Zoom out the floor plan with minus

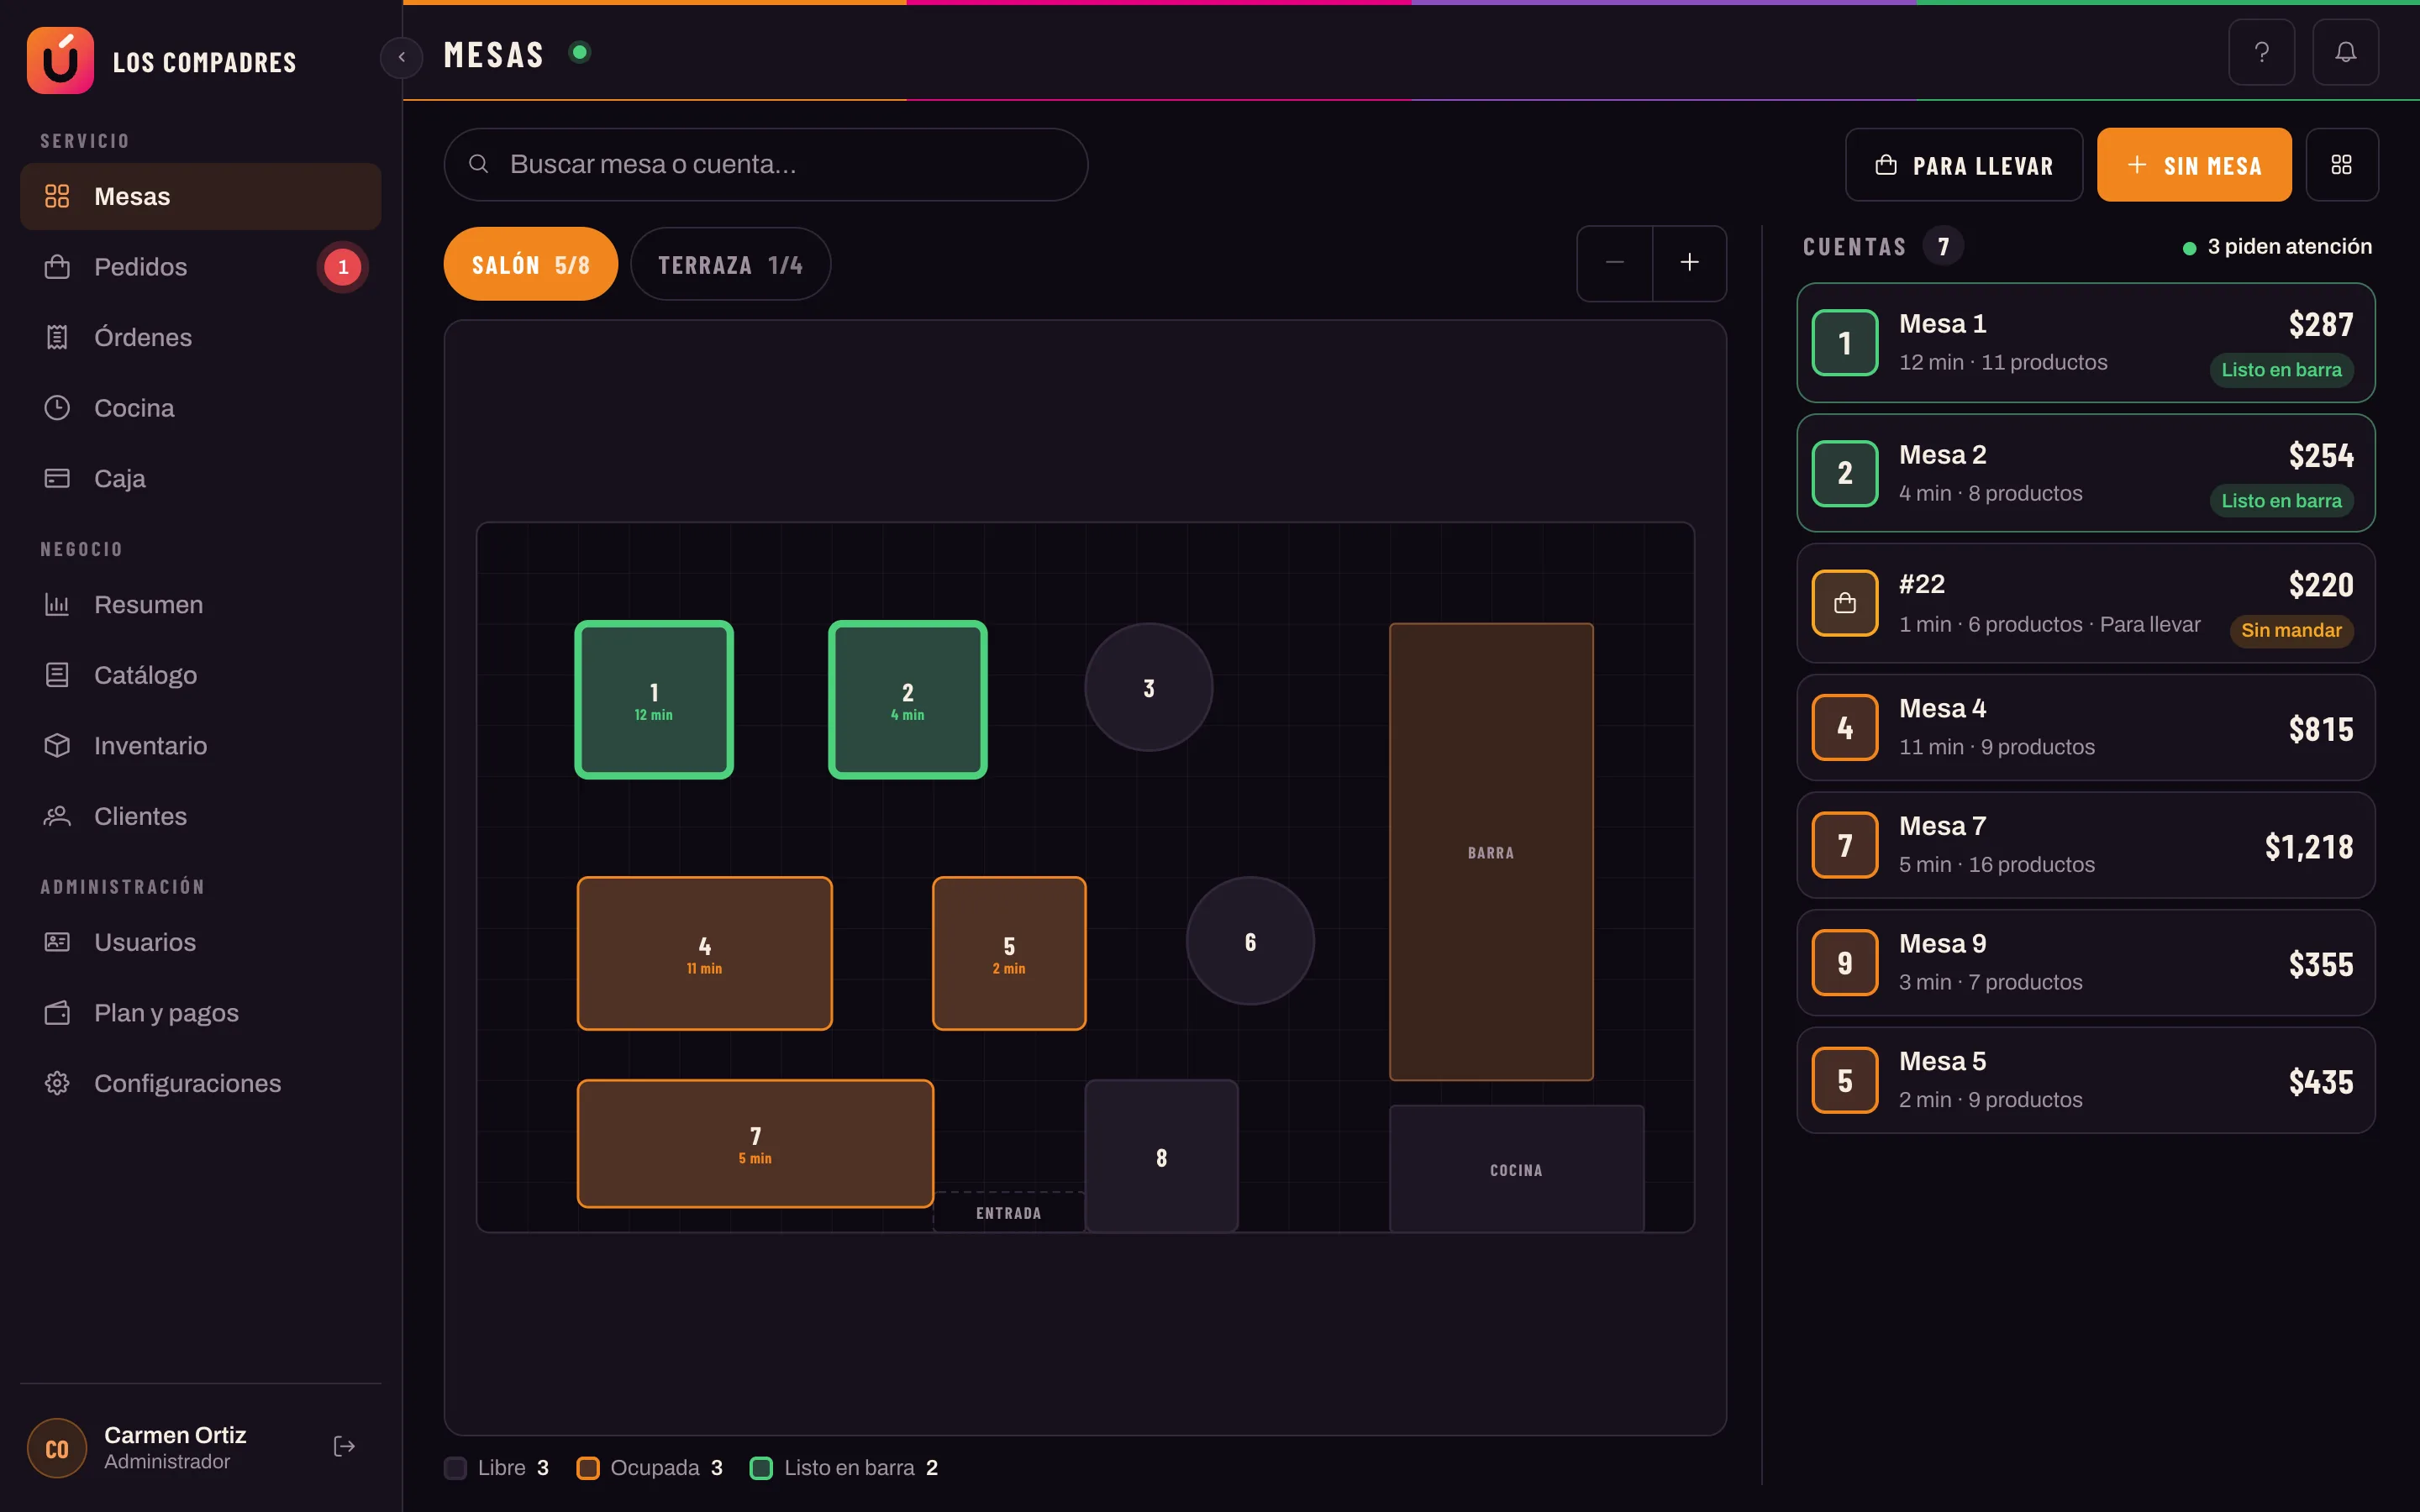click(x=1615, y=263)
